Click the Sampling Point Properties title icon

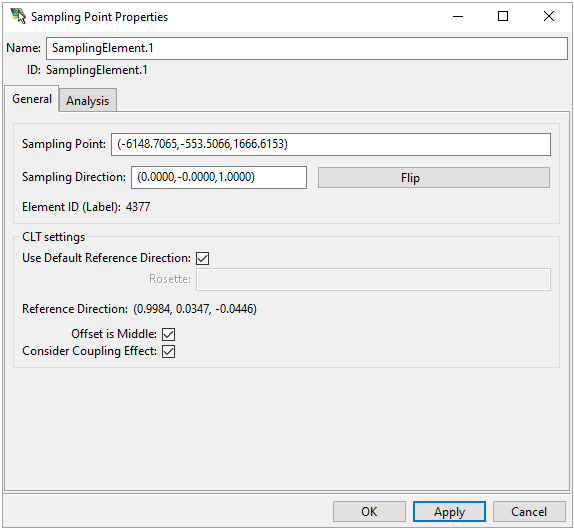coord(18,16)
